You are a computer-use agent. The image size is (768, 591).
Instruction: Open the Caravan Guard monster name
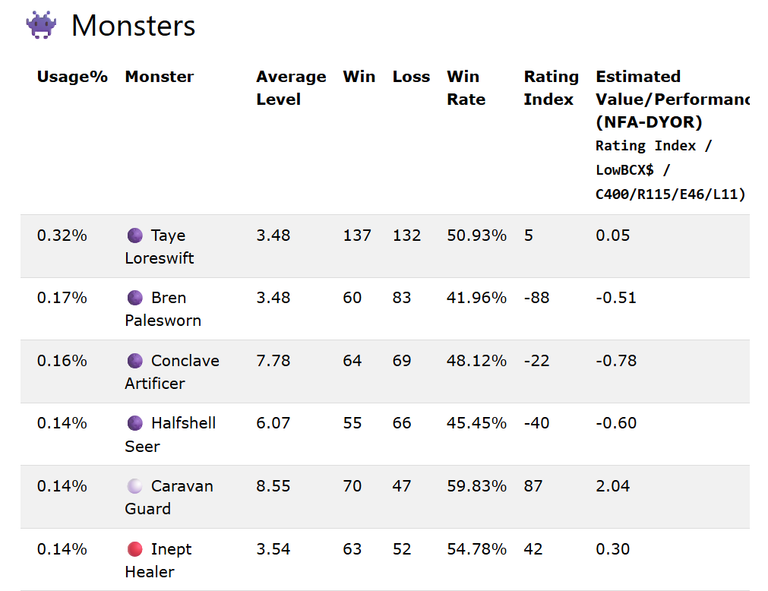tap(169, 497)
